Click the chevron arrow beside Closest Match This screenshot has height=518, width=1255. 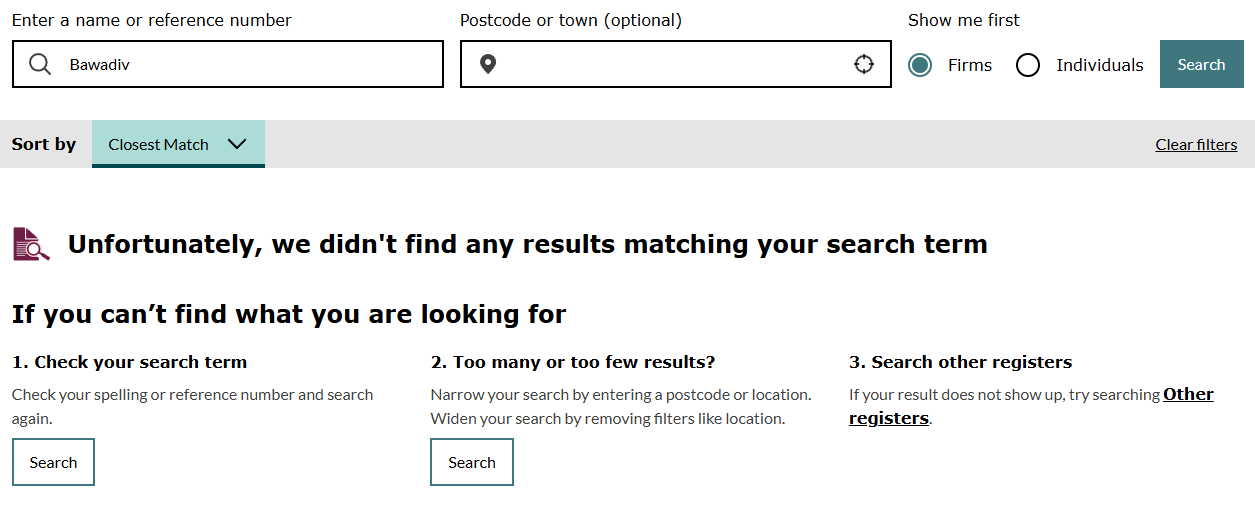pyautogui.click(x=237, y=144)
